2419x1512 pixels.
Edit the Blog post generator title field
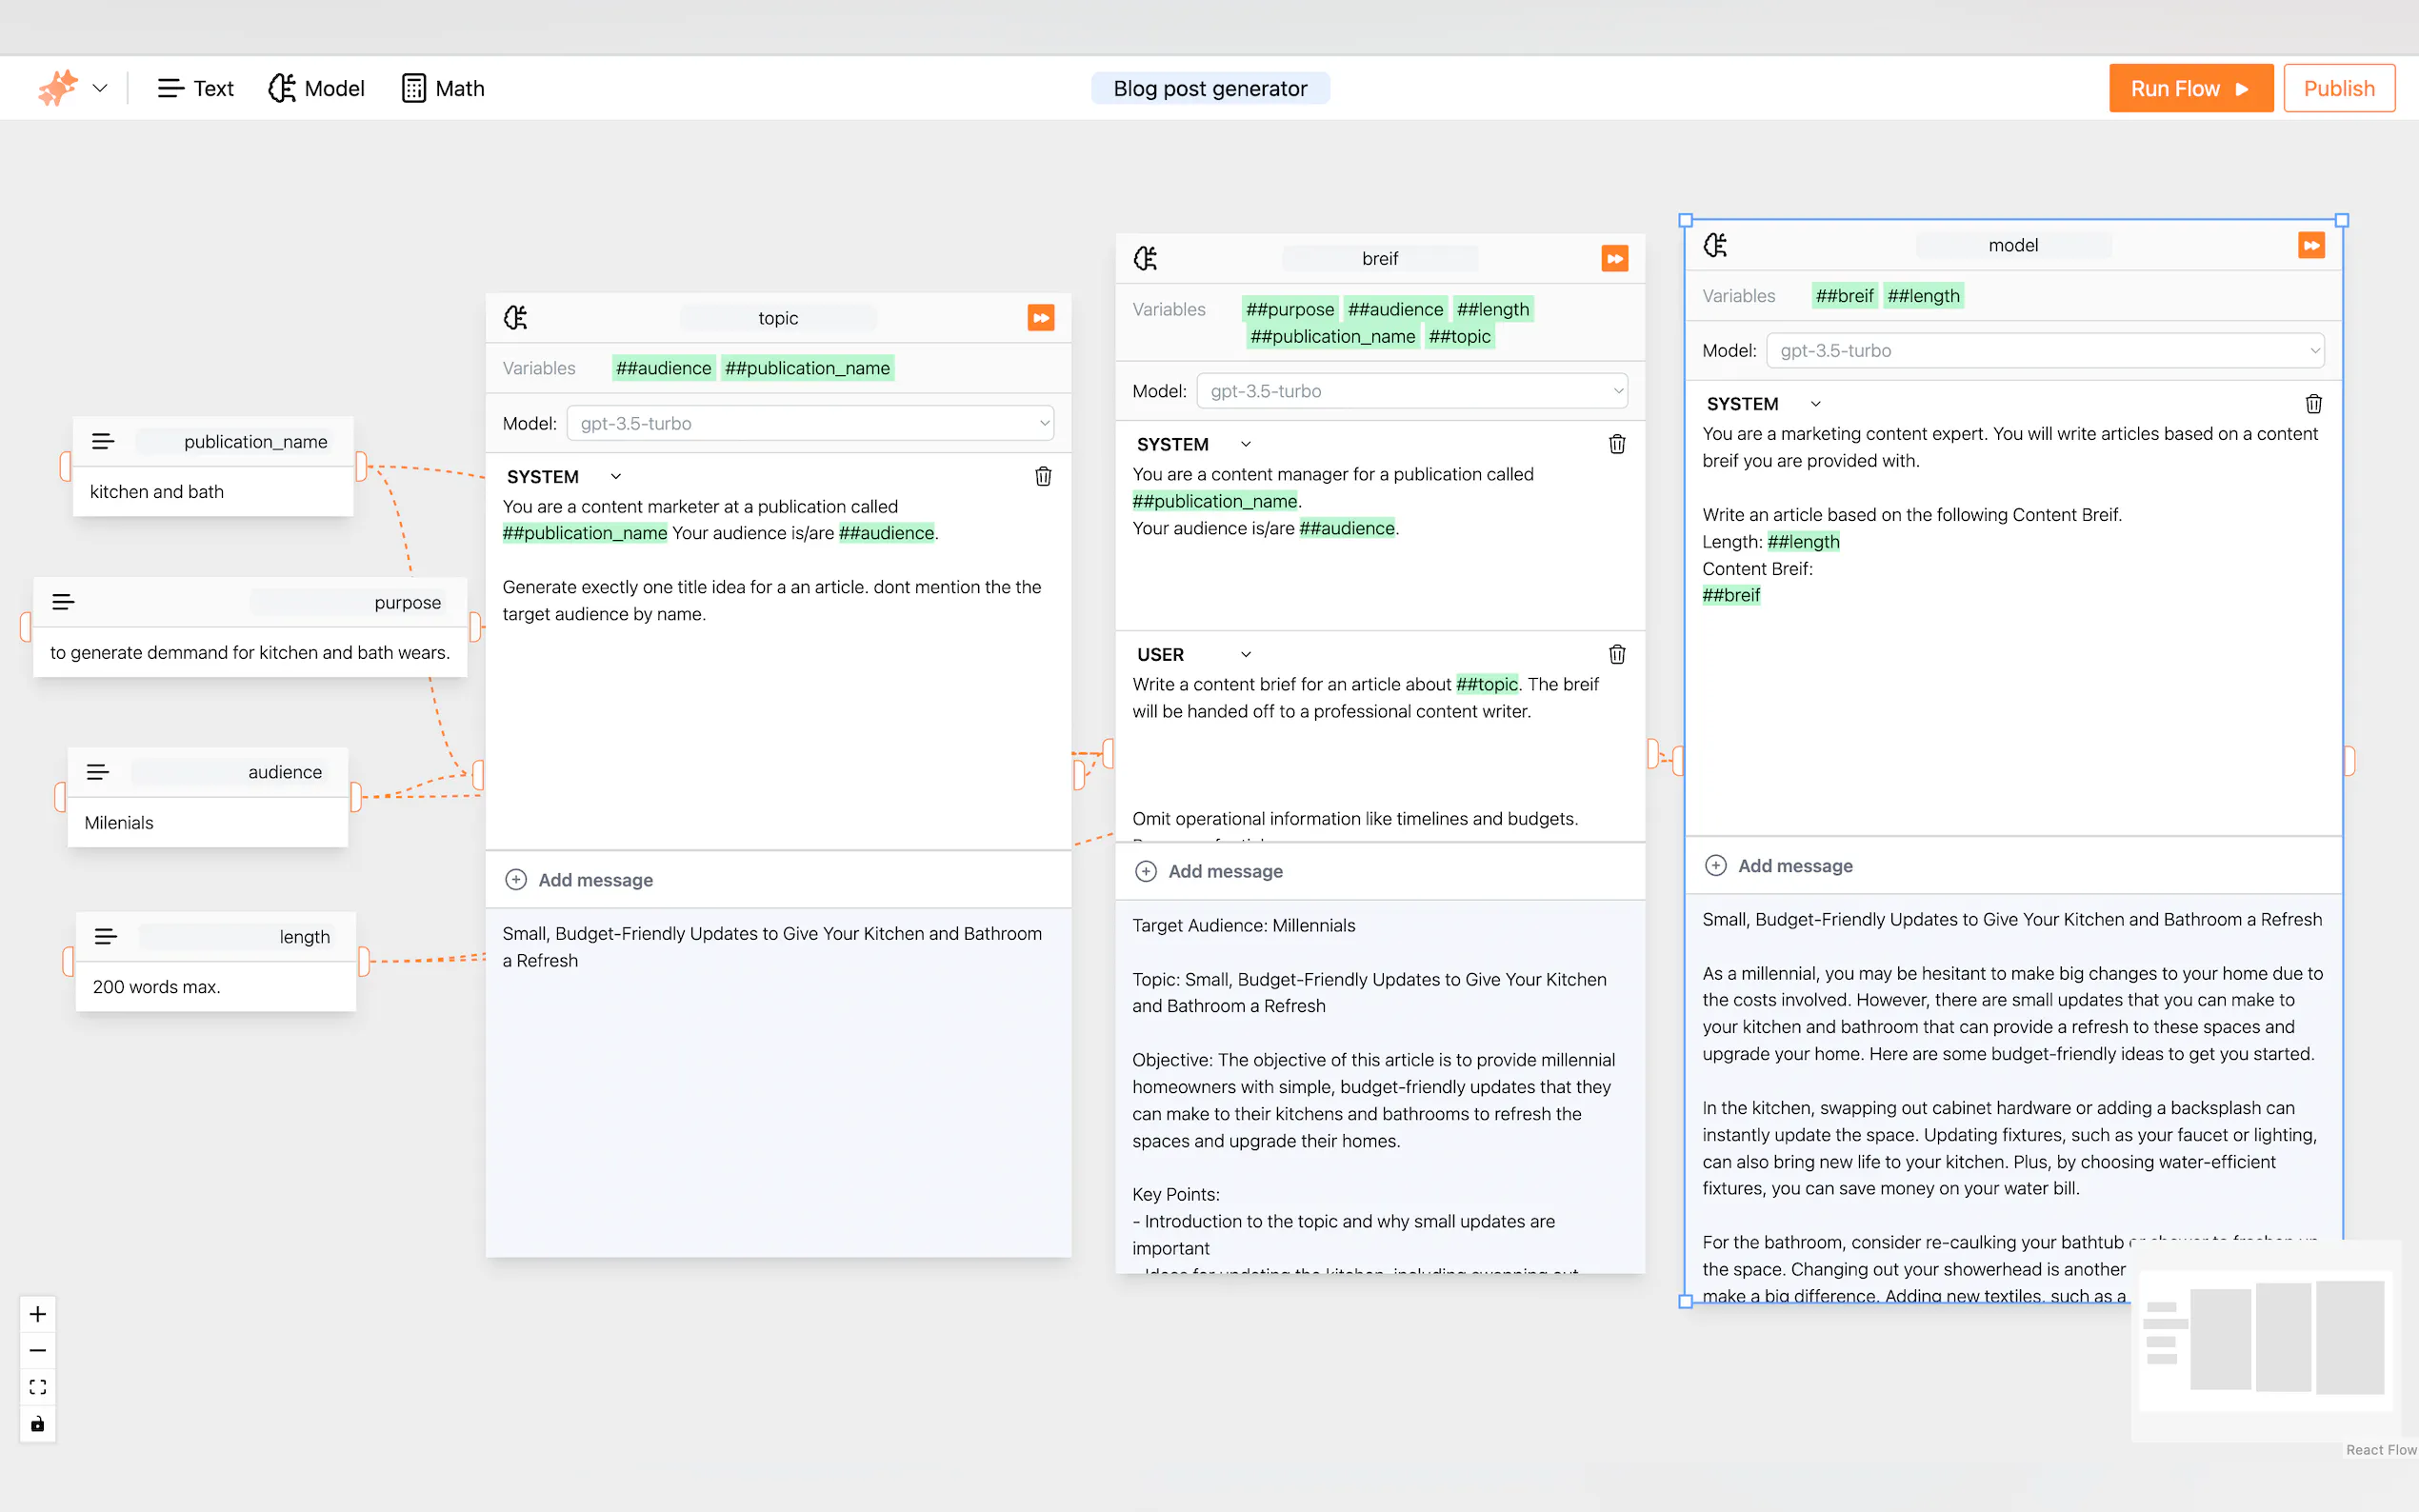(x=1209, y=88)
